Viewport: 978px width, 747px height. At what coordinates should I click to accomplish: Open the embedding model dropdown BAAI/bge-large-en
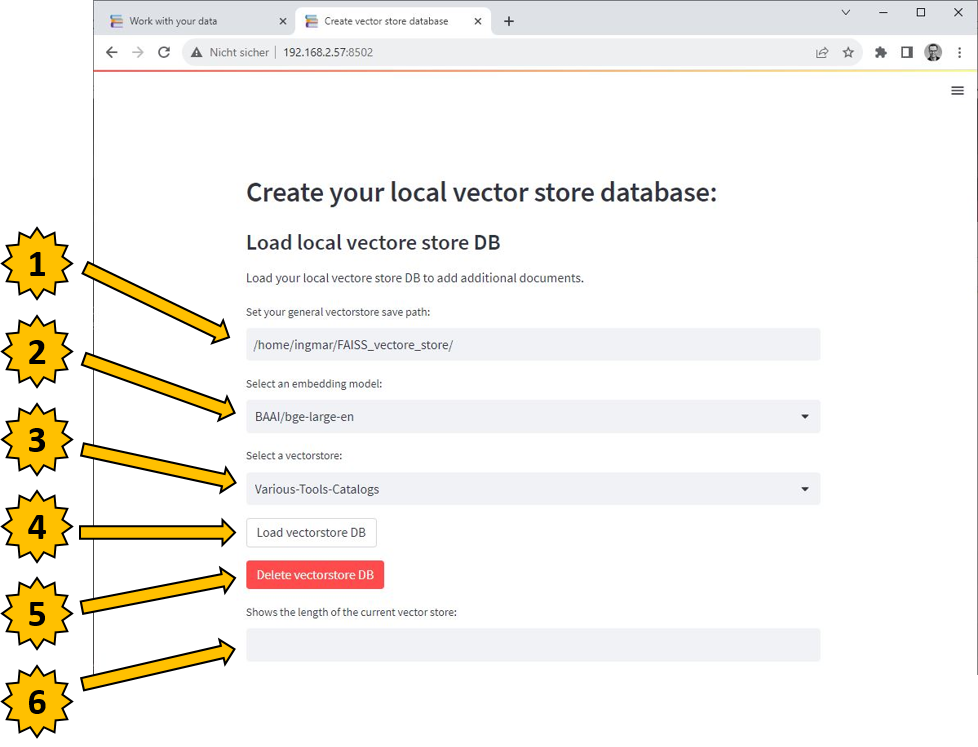[x=533, y=417]
